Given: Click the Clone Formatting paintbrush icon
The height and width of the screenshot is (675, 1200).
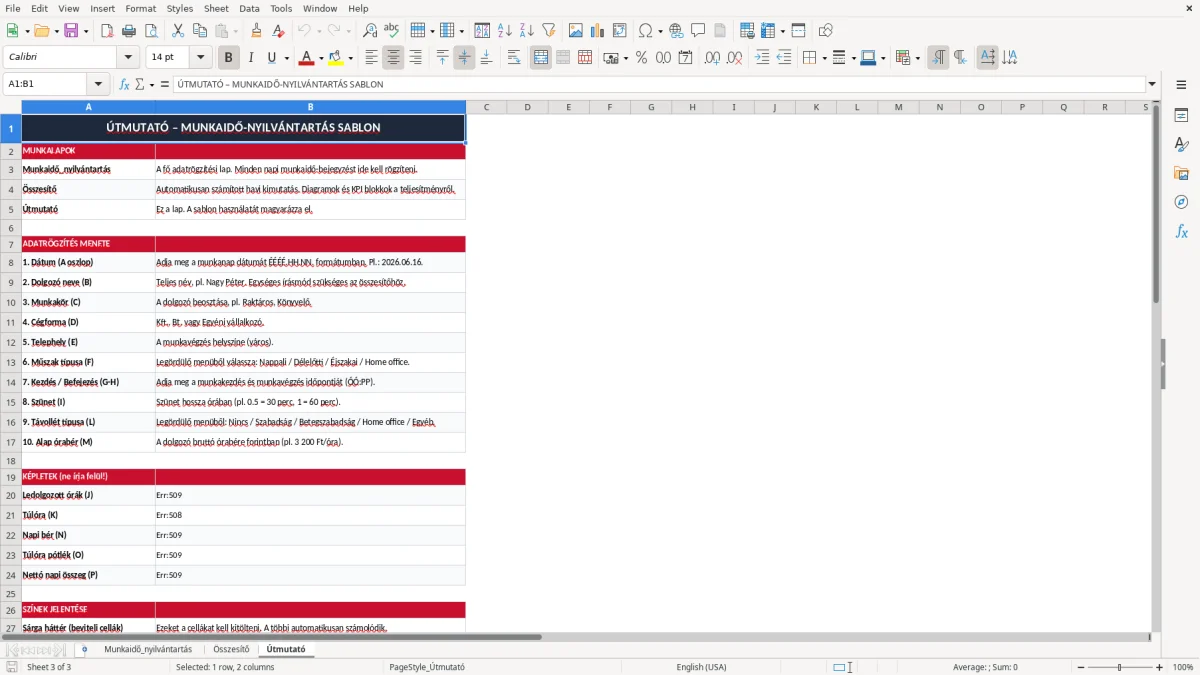Looking at the screenshot, I should point(256,31).
